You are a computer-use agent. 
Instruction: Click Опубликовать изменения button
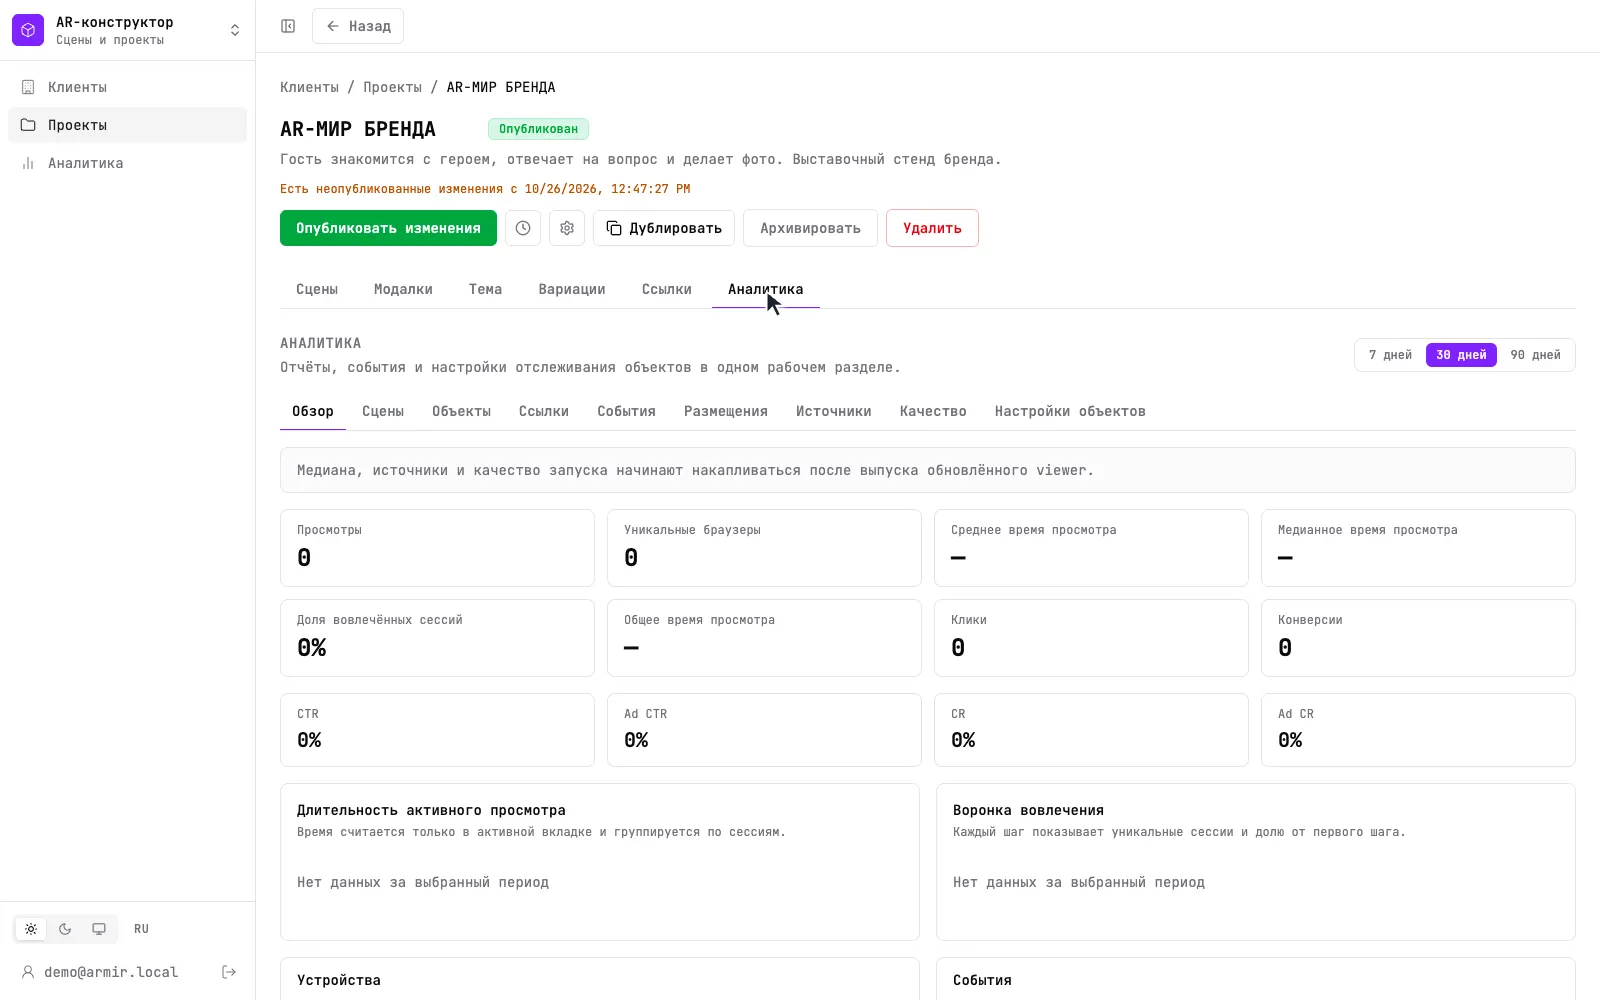388,228
